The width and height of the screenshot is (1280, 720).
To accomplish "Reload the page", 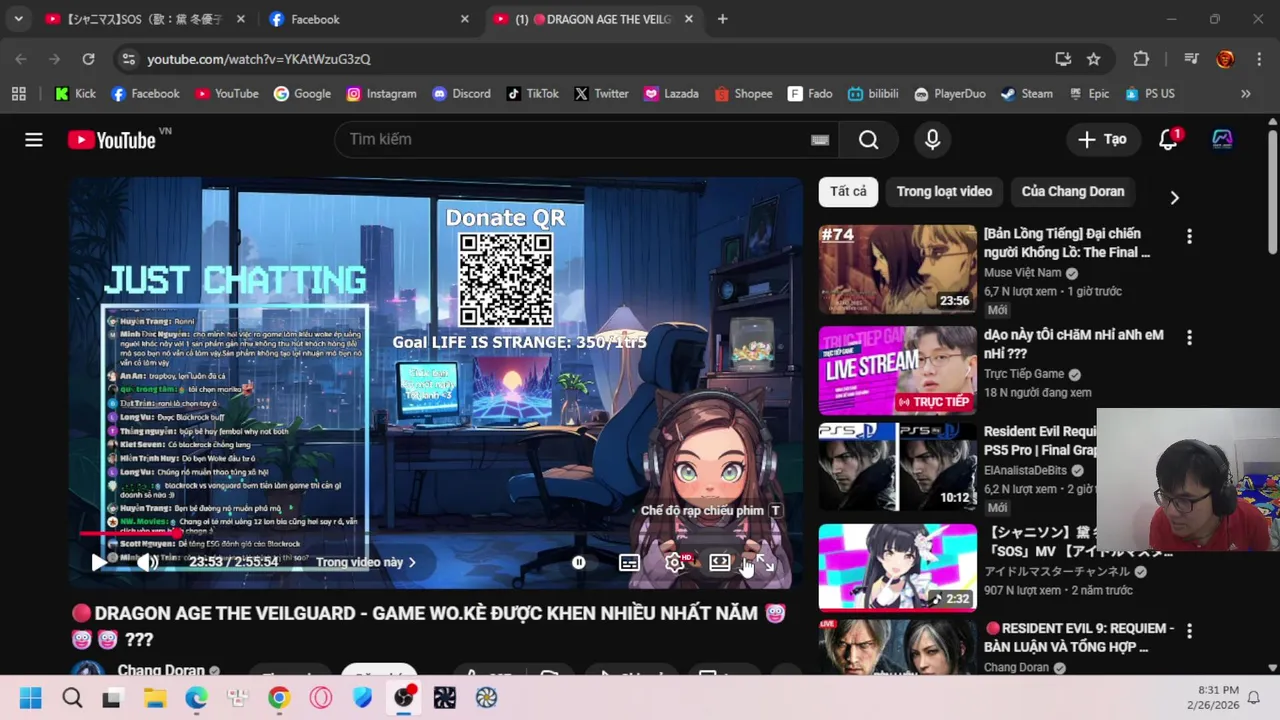I will [88, 59].
